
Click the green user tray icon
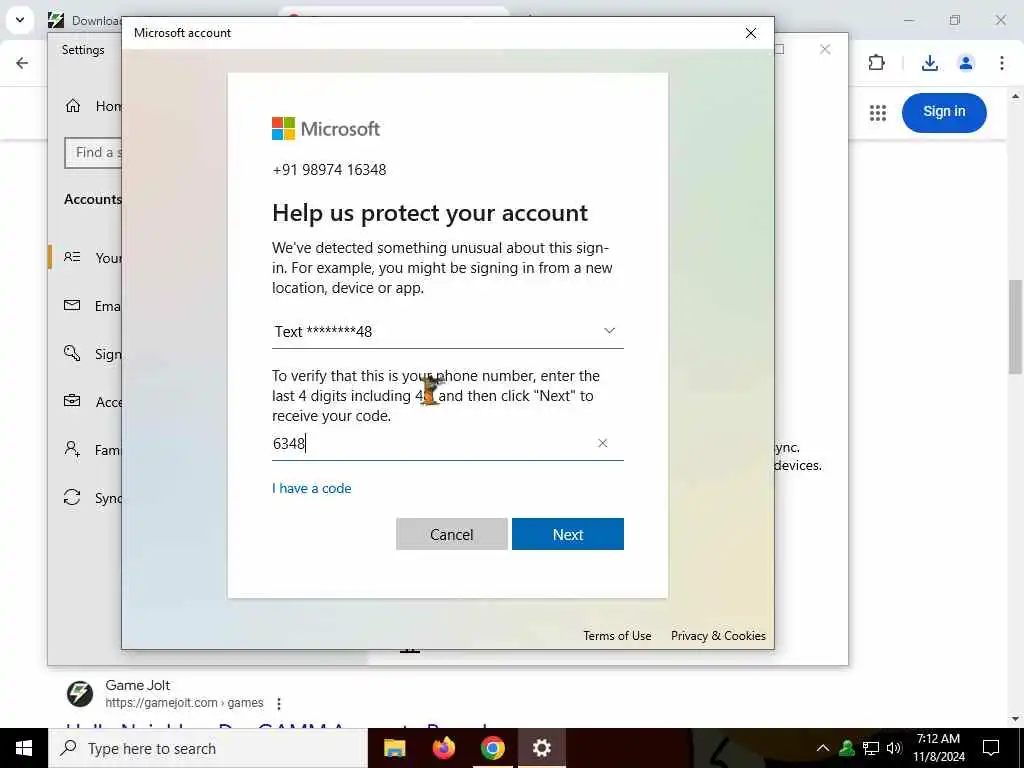click(847, 748)
